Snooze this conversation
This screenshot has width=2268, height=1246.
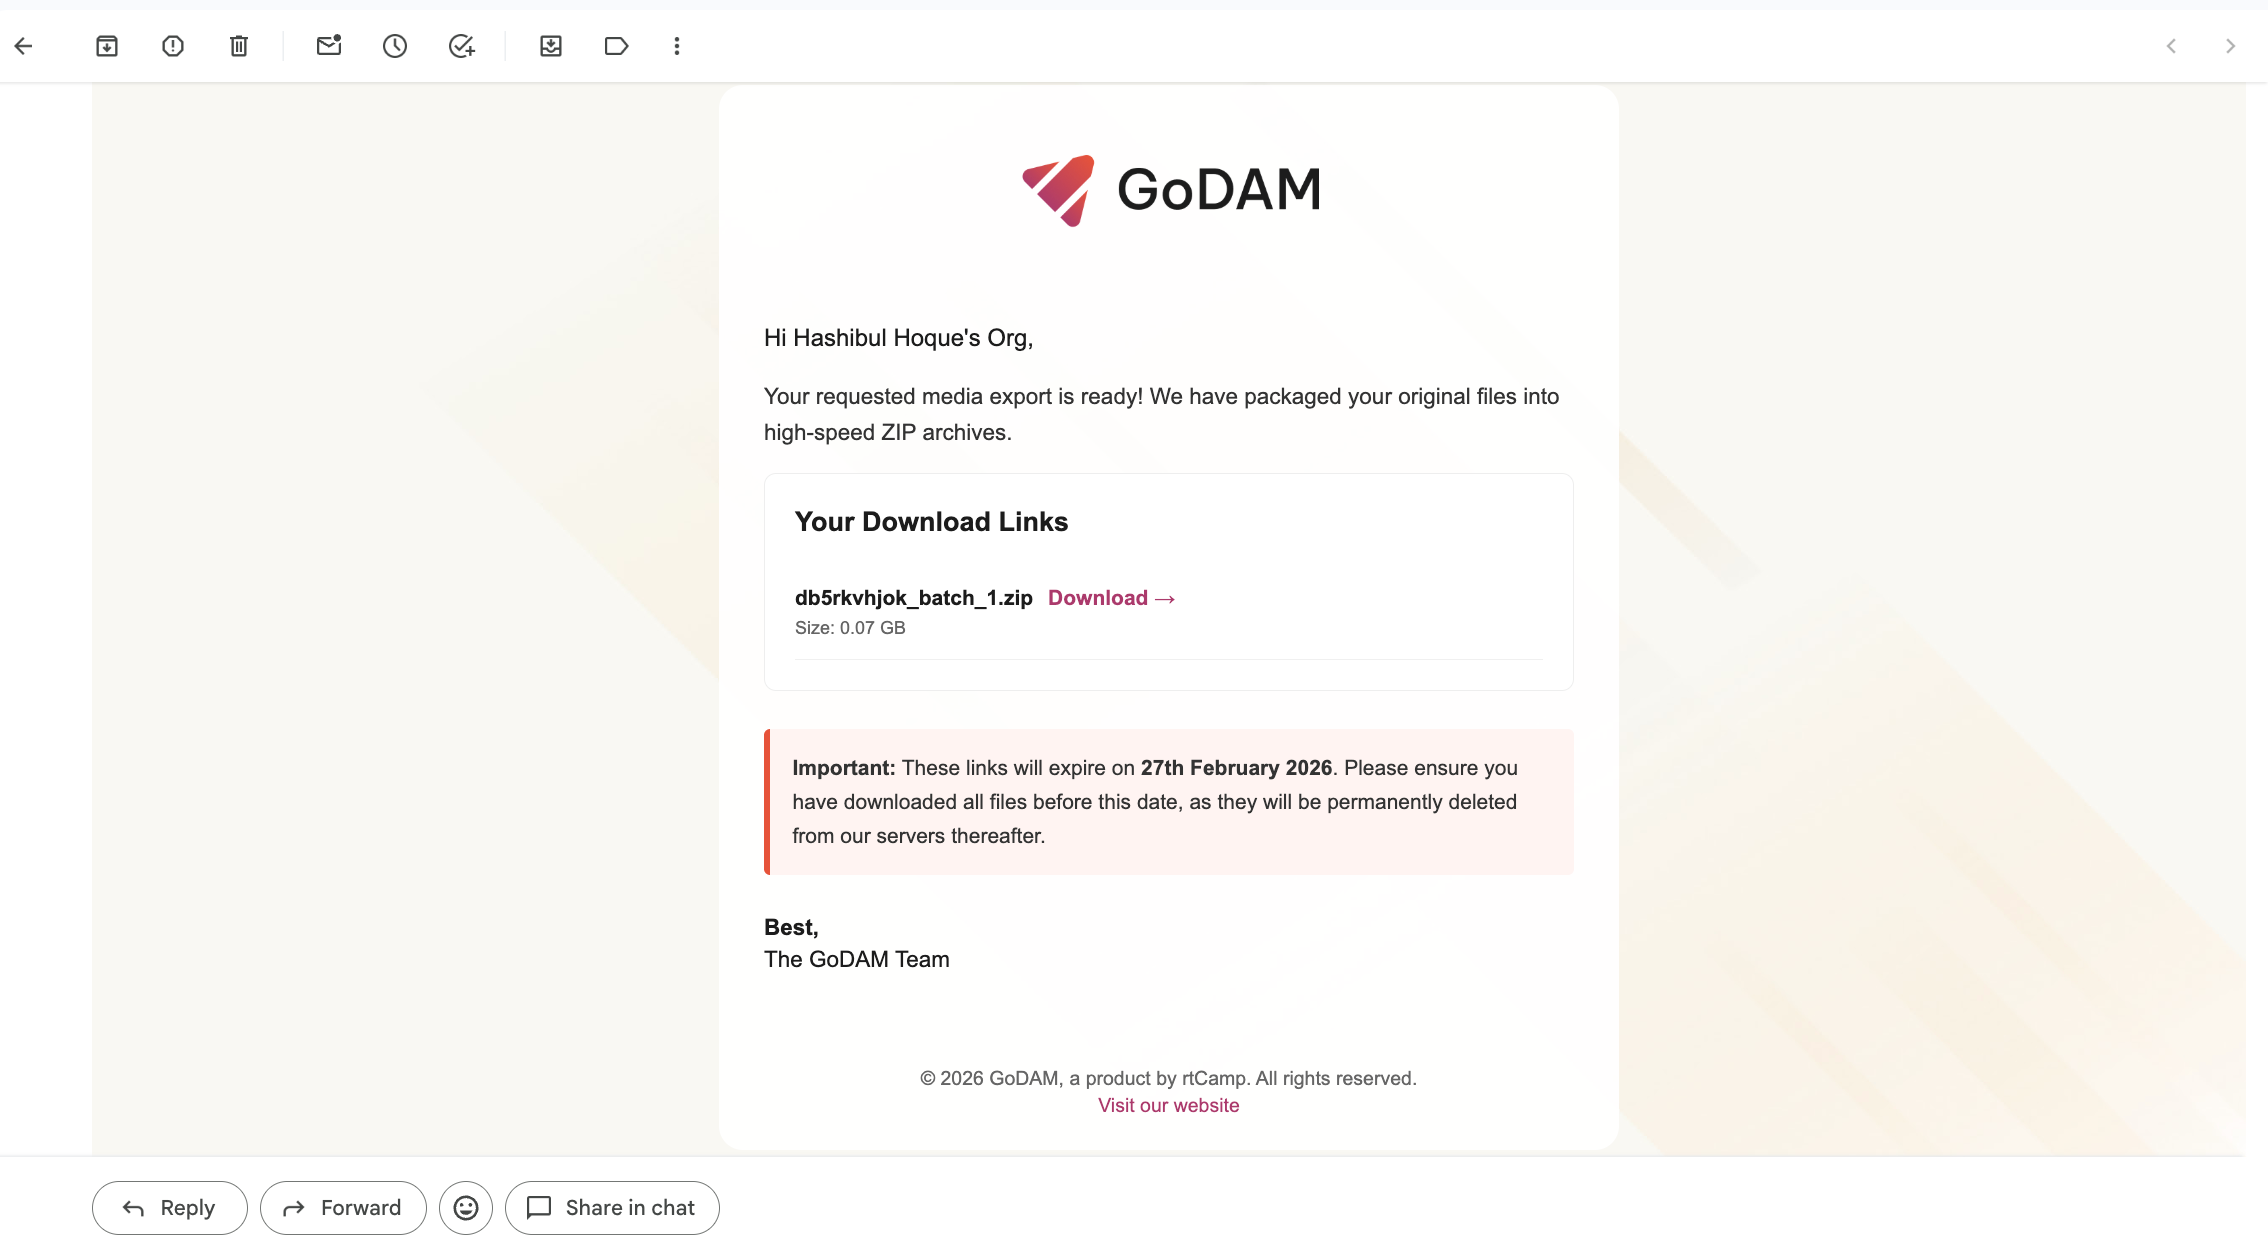394,46
